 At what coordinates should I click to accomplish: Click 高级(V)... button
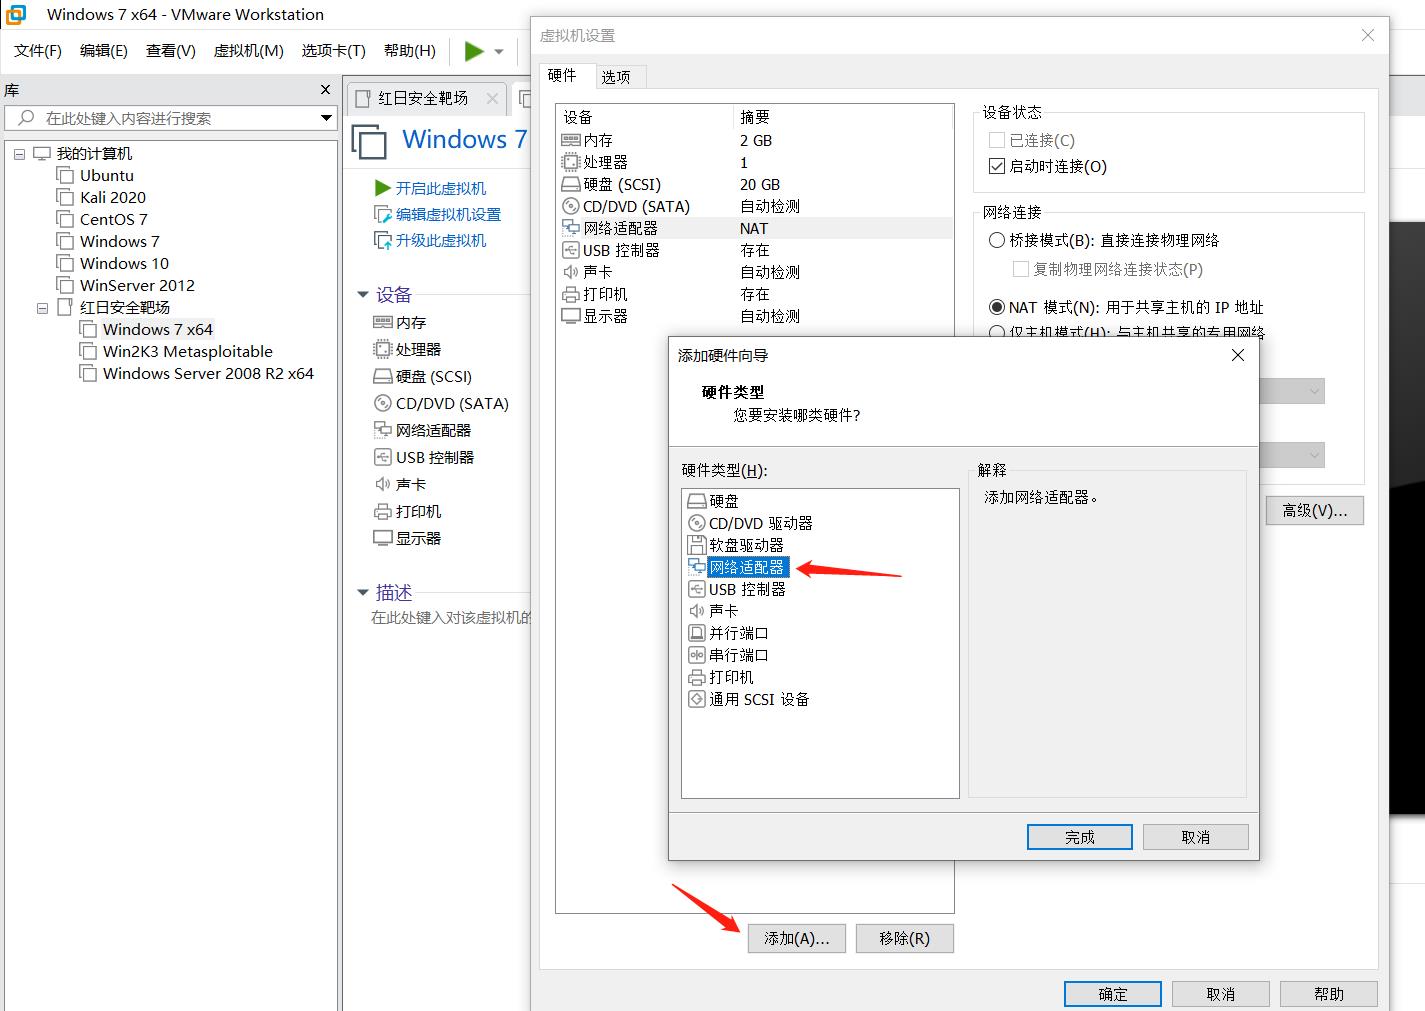pyautogui.click(x=1315, y=510)
